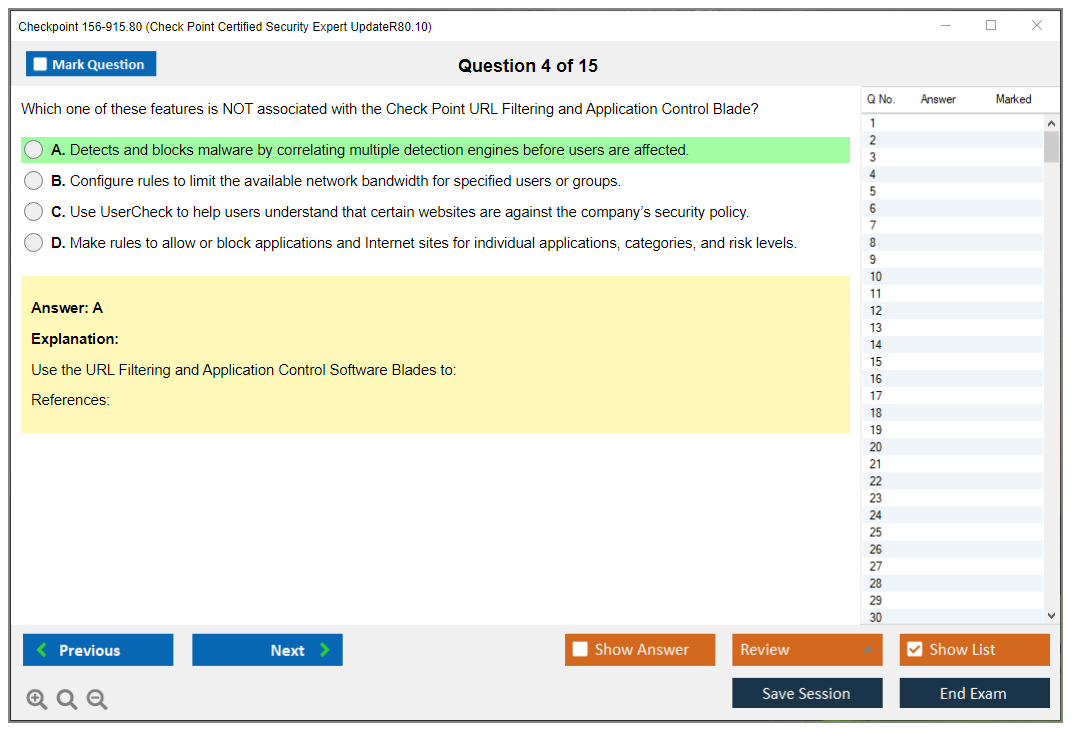This screenshot has width=1075, height=735.
Task: Pick option D radio button
Action: click(34, 243)
